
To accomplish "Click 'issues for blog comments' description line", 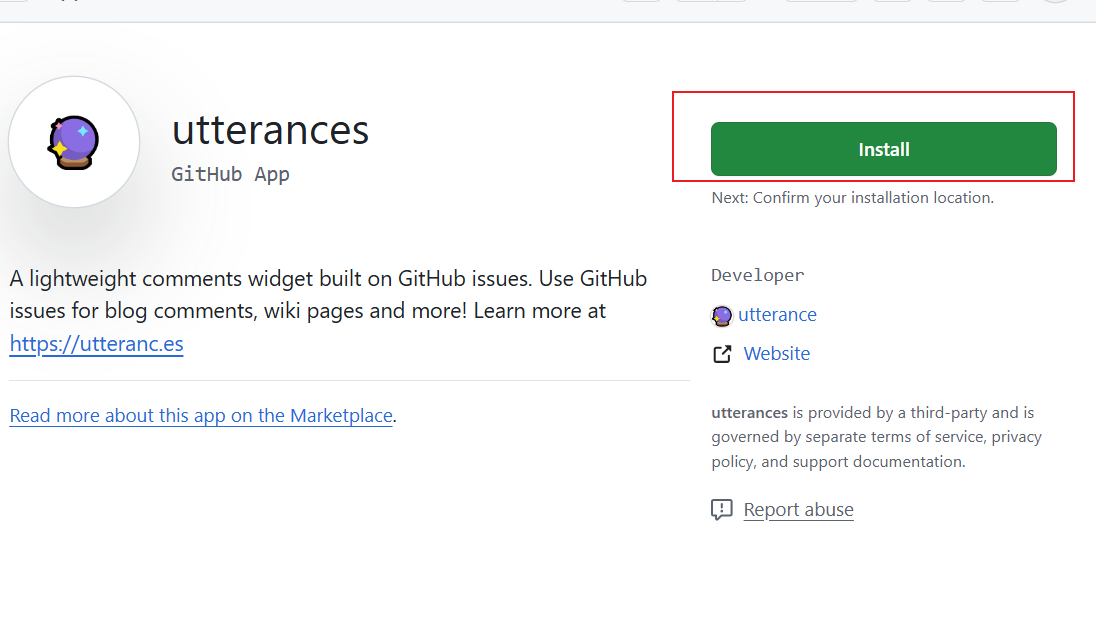I will point(307,311).
